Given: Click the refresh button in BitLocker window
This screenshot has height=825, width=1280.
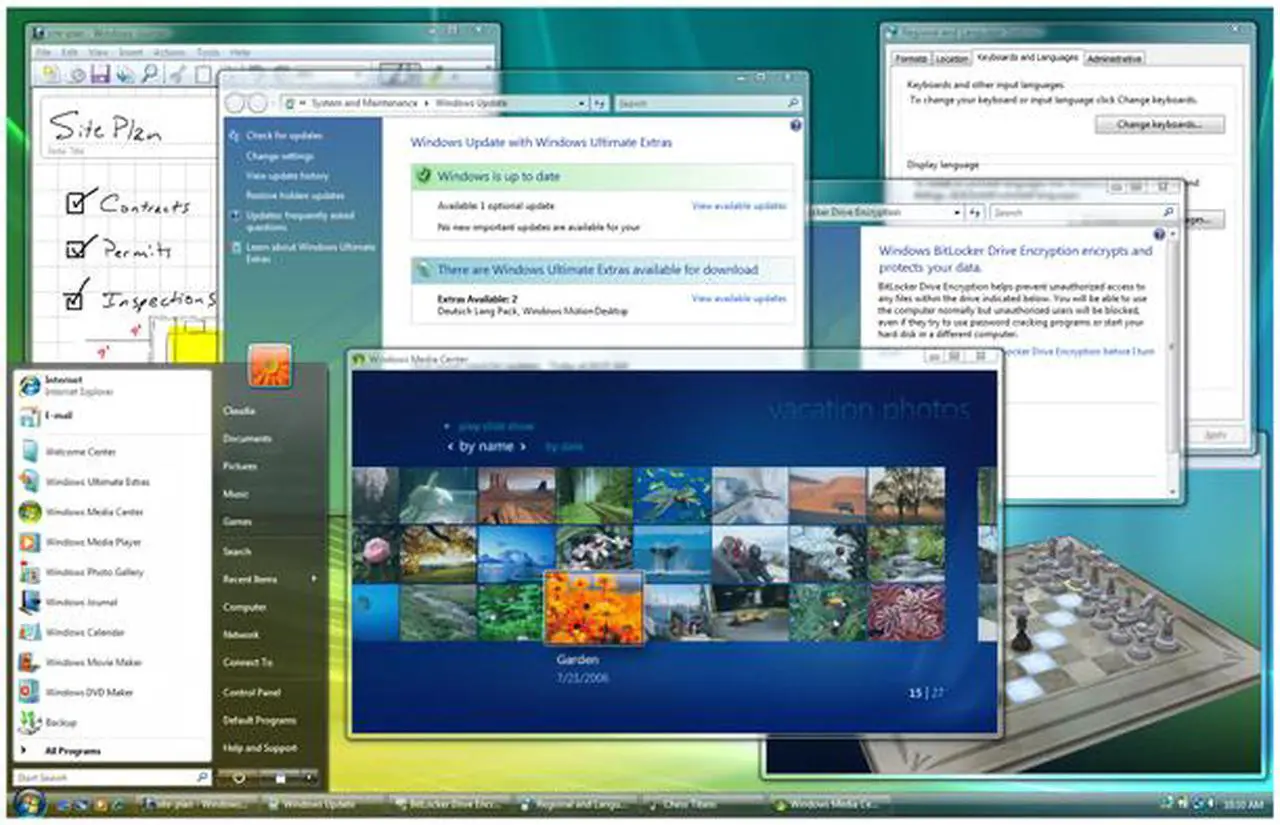Looking at the screenshot, I should (x=976, y=213).
